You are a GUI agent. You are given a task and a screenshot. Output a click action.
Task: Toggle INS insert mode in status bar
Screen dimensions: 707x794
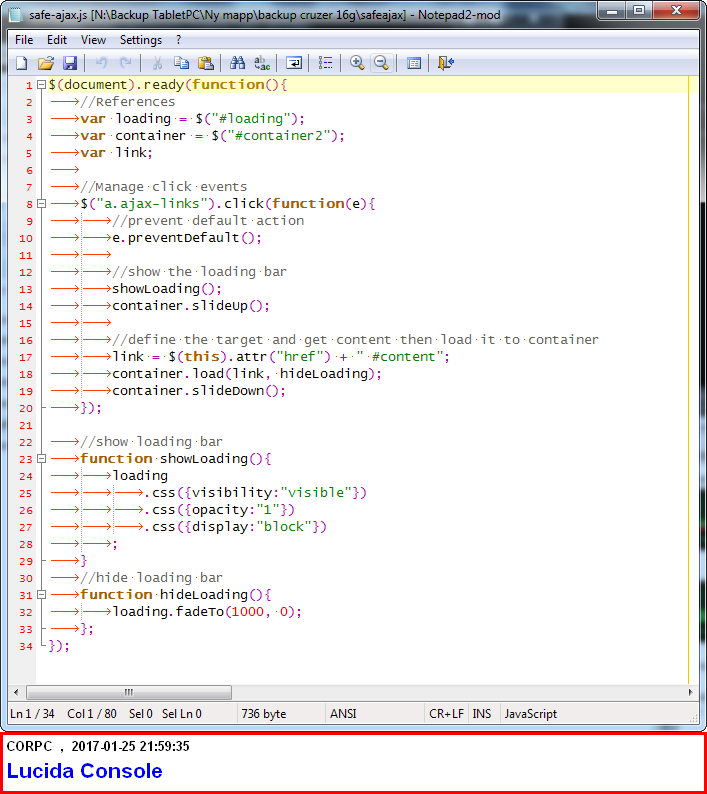[x=481, y=714]
